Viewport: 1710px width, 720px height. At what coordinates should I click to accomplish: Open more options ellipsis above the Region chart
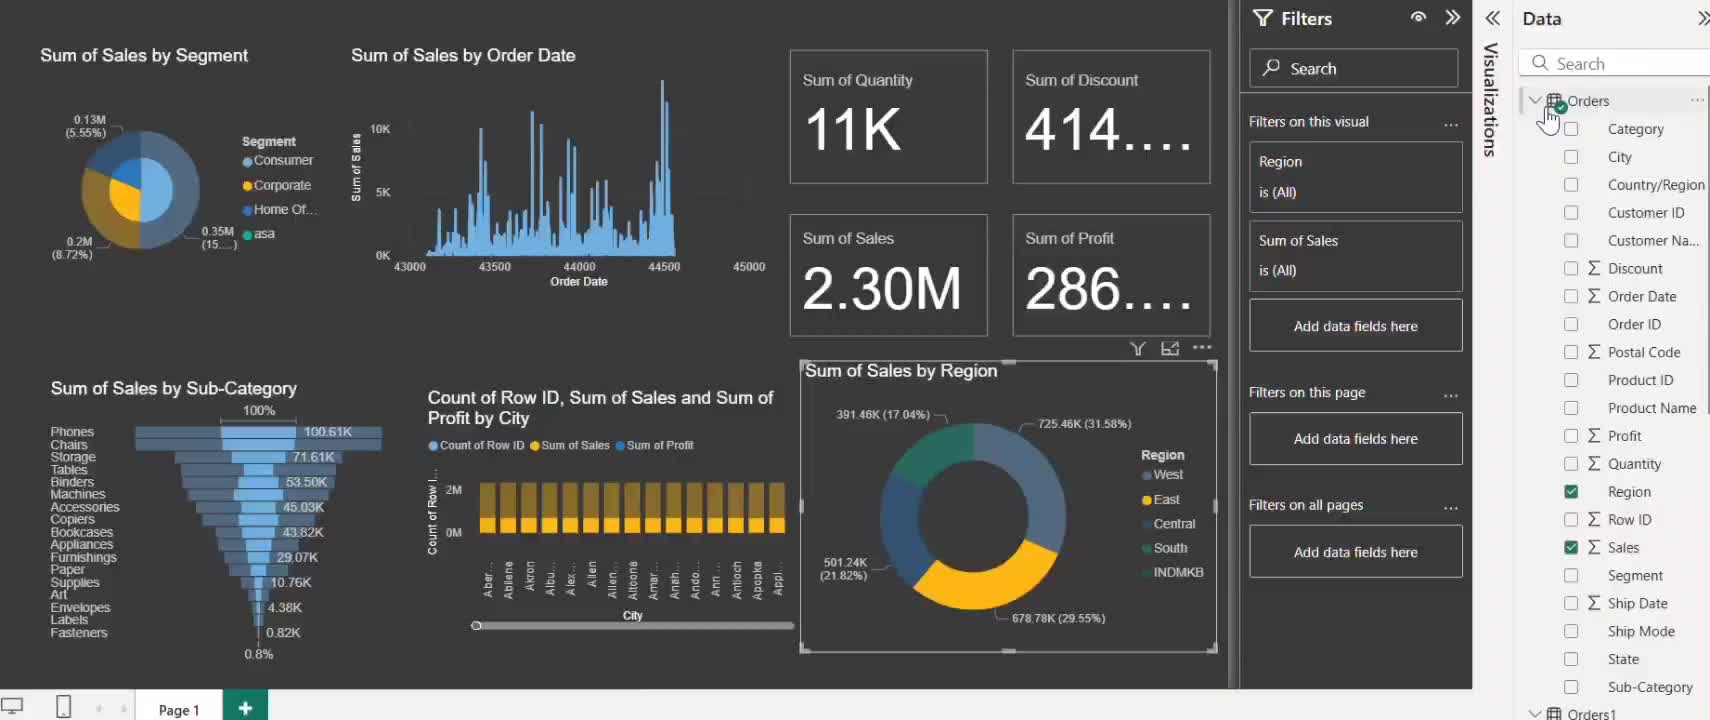tap(1202, 347)
